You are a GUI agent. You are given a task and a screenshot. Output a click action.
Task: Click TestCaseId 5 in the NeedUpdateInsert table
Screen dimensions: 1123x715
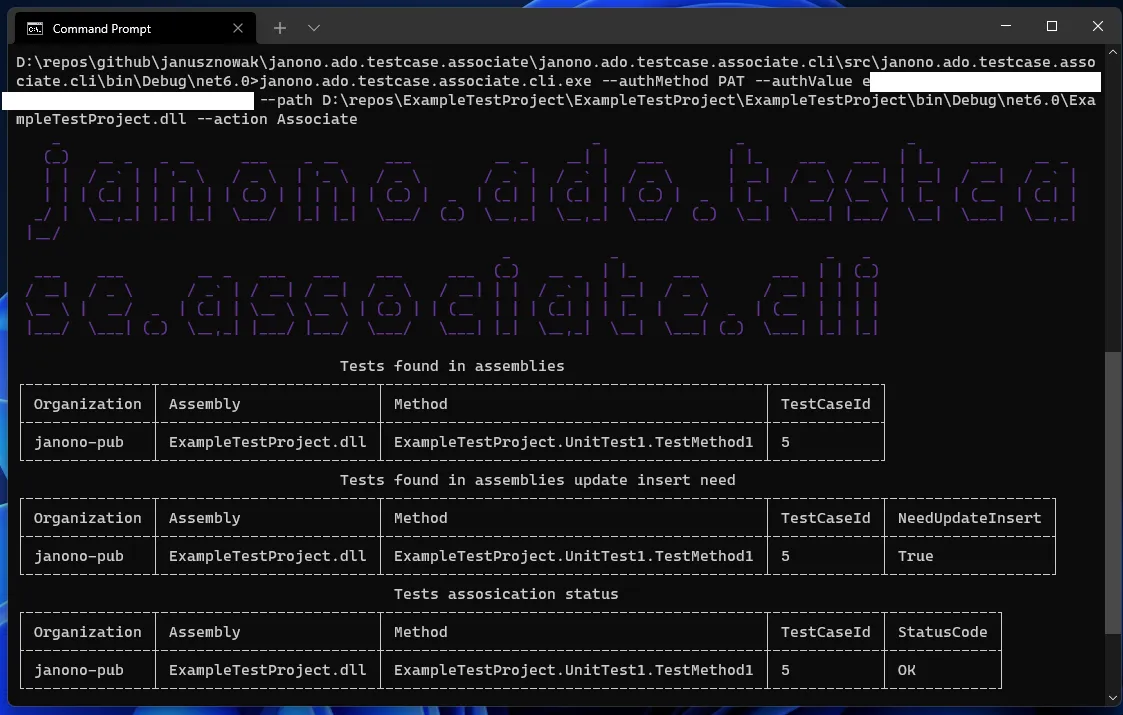point(785,556)
